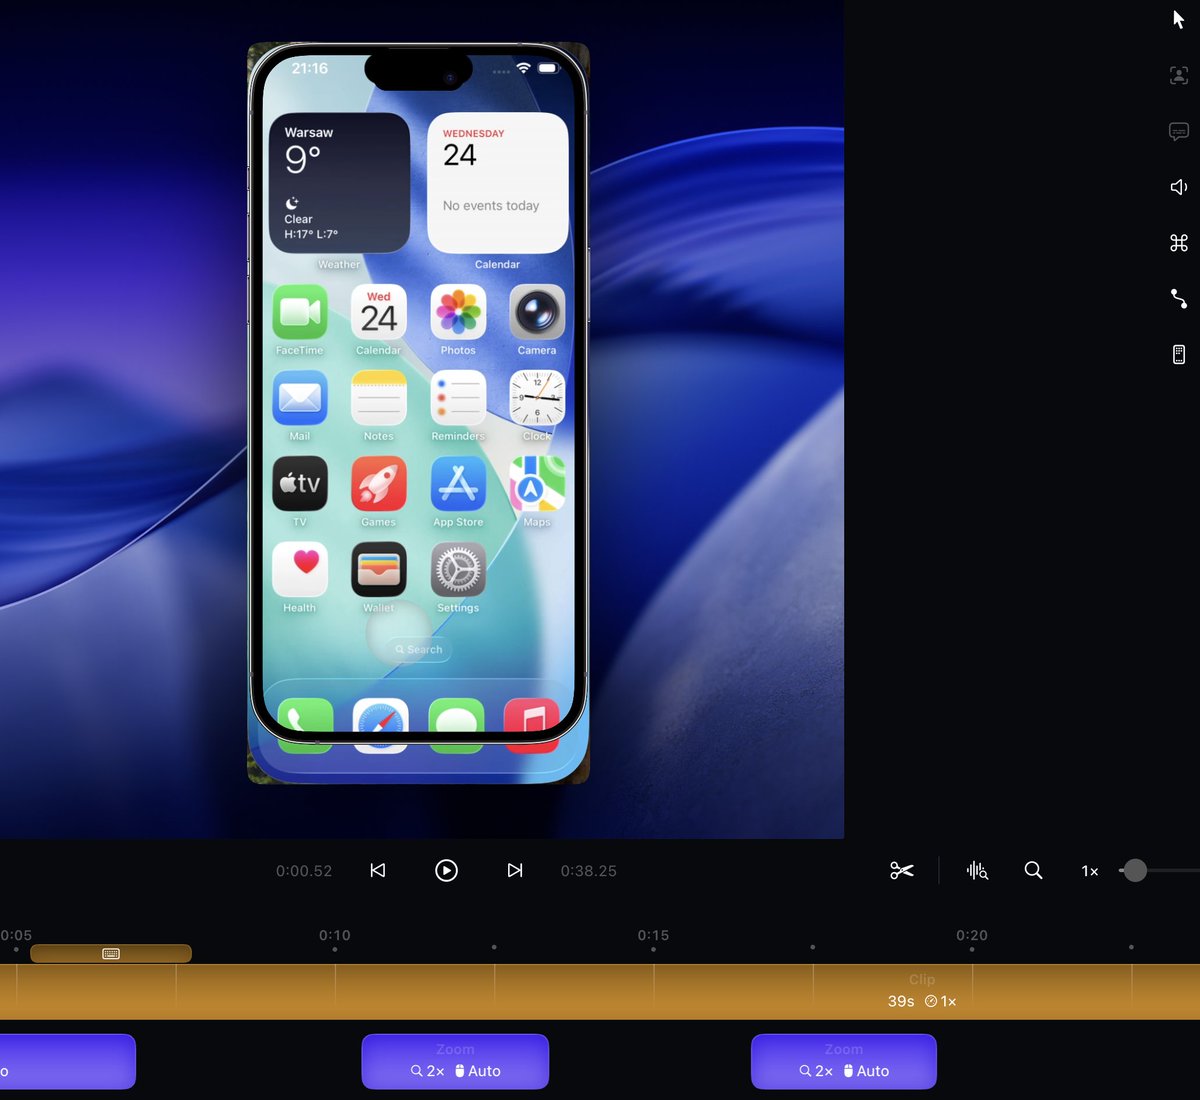Select the keyboard shortcut timeline block
This screenshot has width=1200, height=1100.
point(111,954)
